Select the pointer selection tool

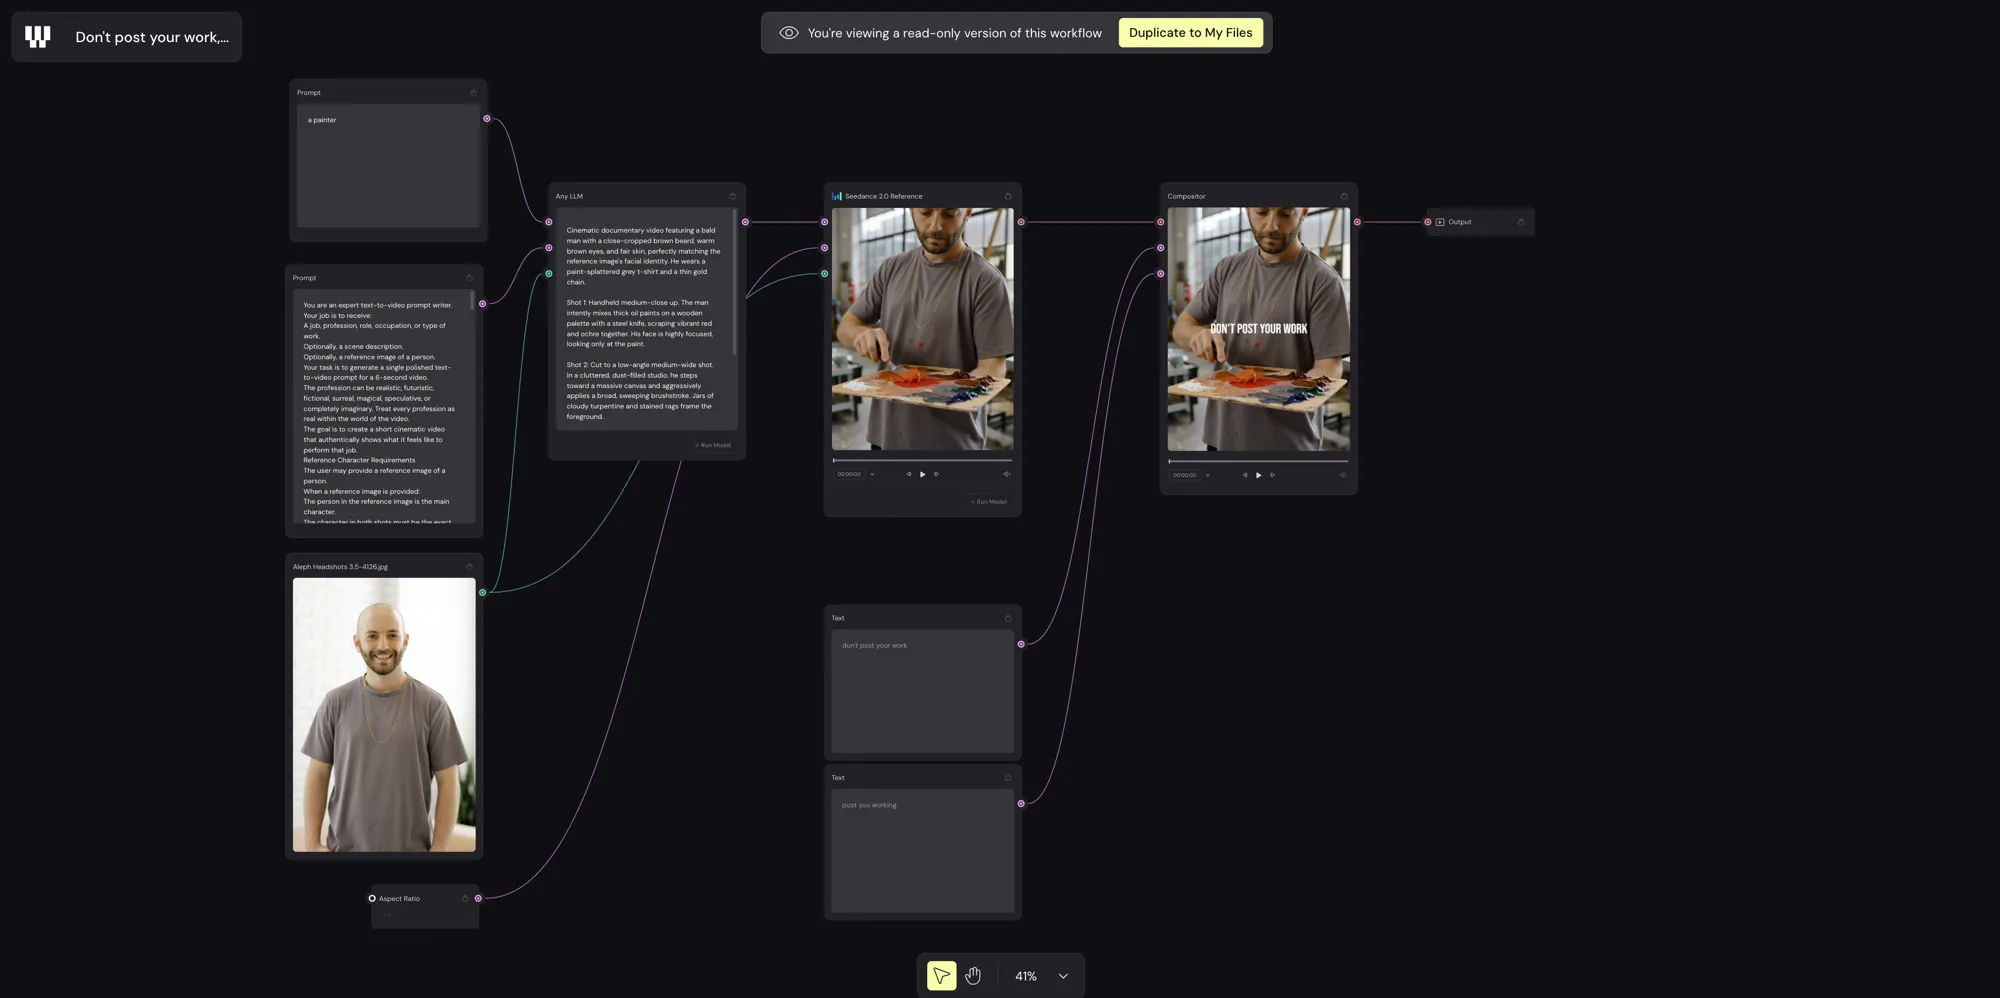(941, 975)
